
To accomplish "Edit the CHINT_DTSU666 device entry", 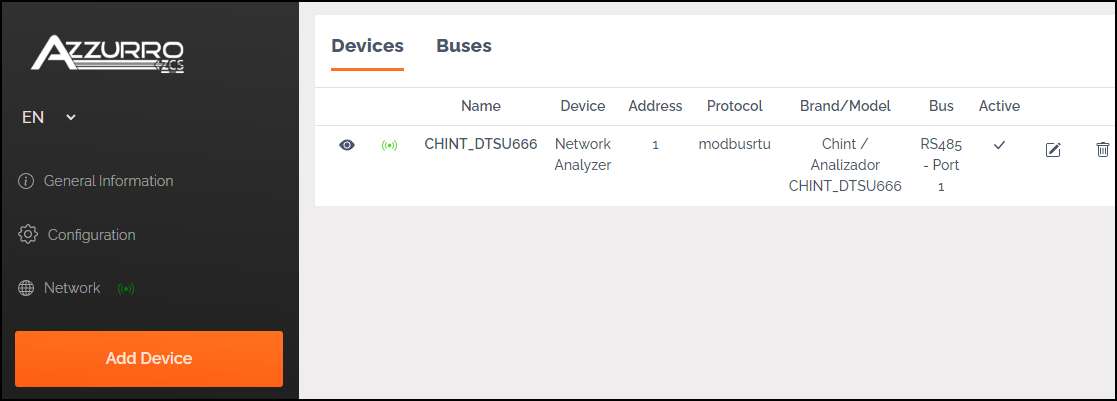I will coord(1053,150).
